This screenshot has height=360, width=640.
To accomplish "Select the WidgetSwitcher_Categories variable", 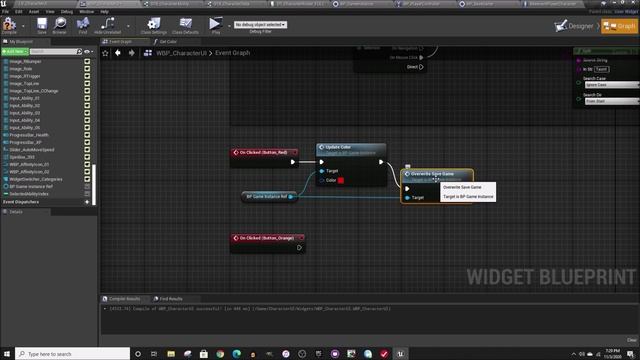I will click(36, 179).
